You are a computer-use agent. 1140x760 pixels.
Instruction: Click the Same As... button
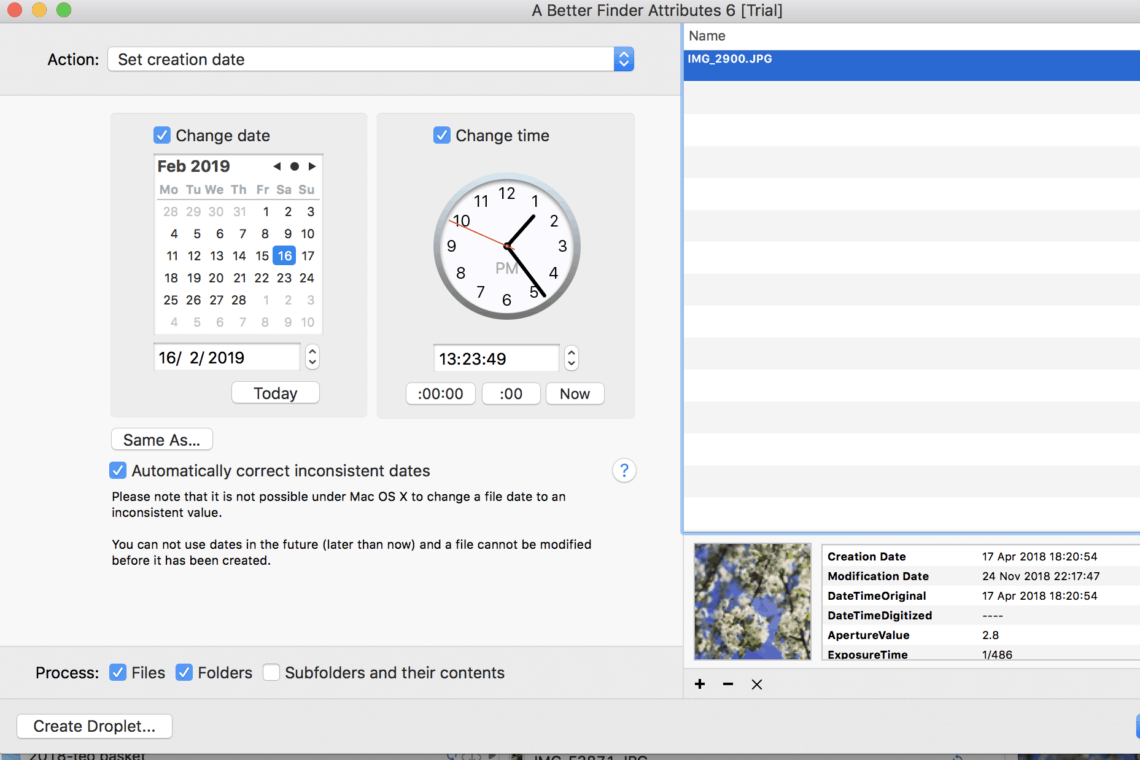point(161,439)
